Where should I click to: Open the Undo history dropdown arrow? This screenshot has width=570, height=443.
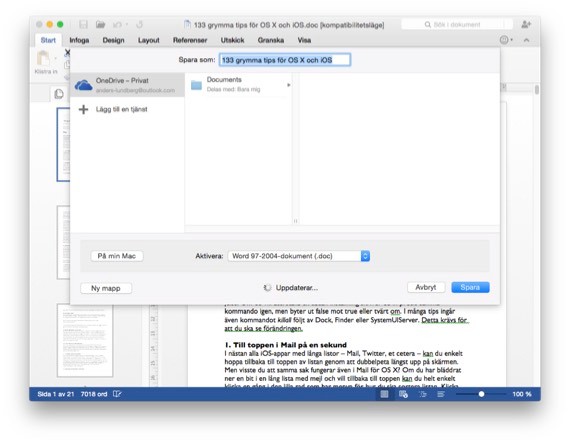tap(127, 25)
